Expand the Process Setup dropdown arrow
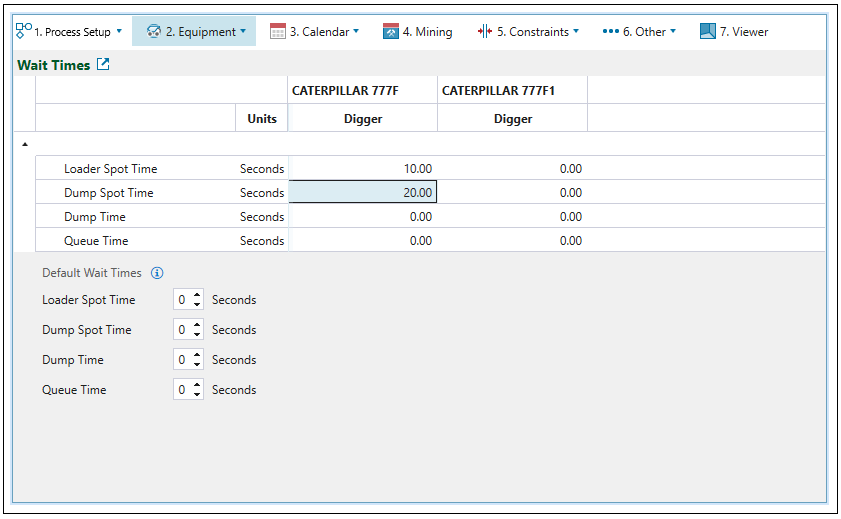This screenshot has width=841, height=519. pyautogui.click(x=119, y=31)
